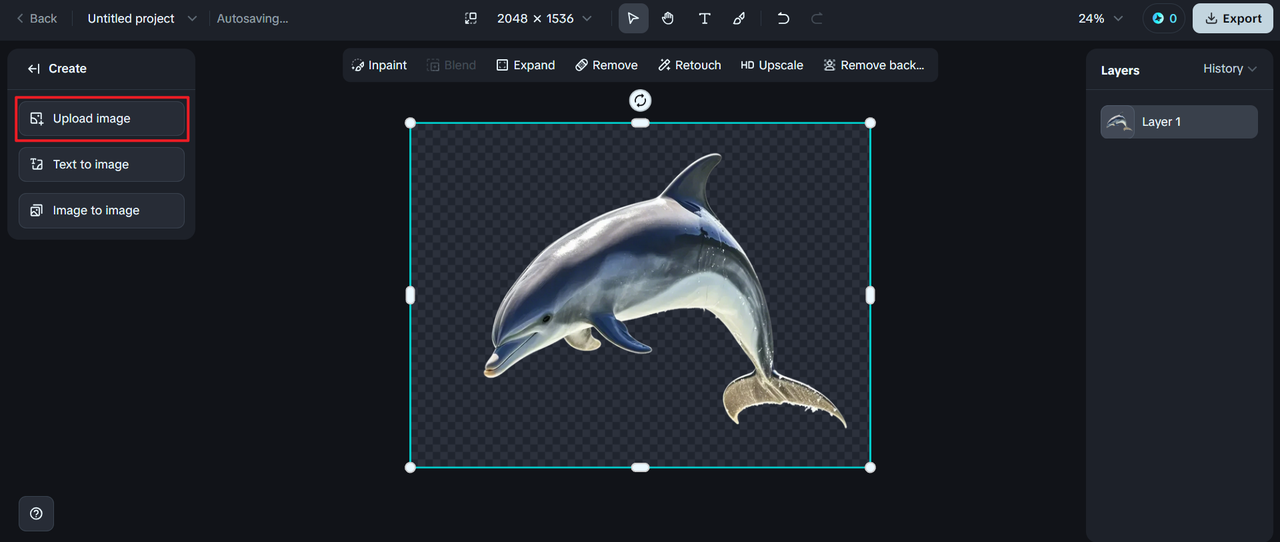Viewport: 1280px width, 542px height.
Task: Click the Upload image button
Action: click(101, 119)
